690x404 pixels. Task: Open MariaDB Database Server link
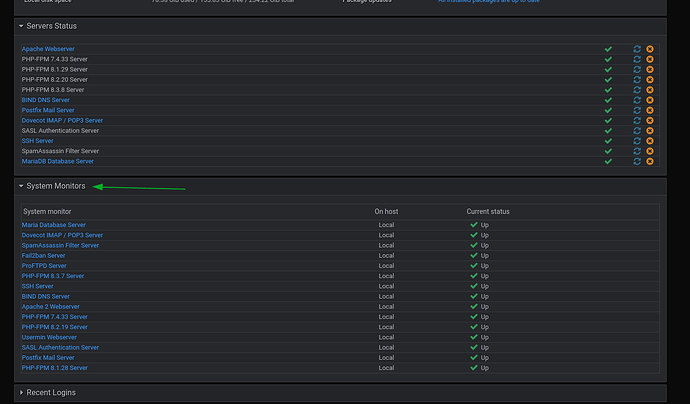[x=58, y=161]
